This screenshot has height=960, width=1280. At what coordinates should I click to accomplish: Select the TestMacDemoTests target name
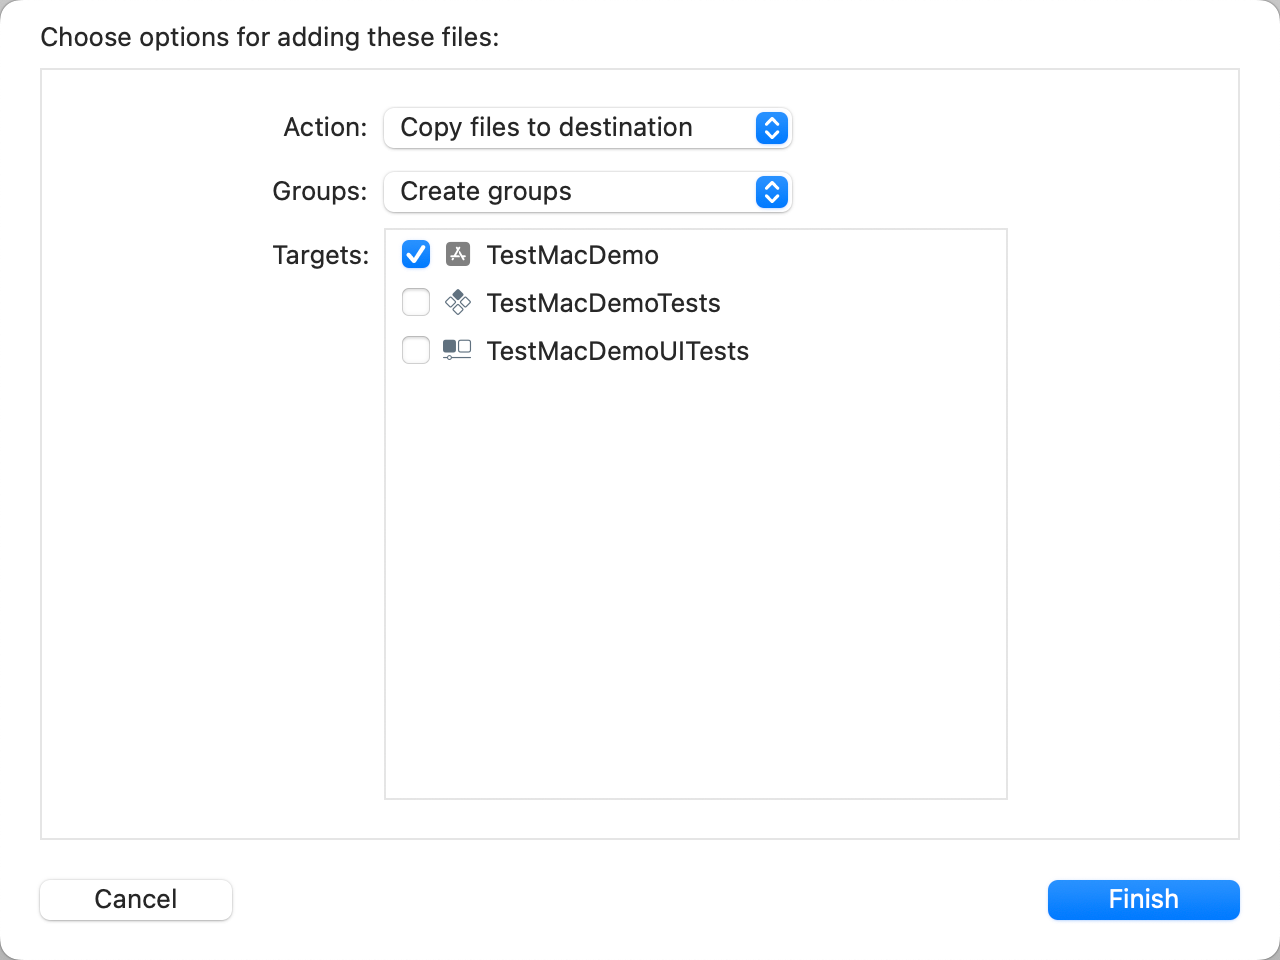(603, 303)
